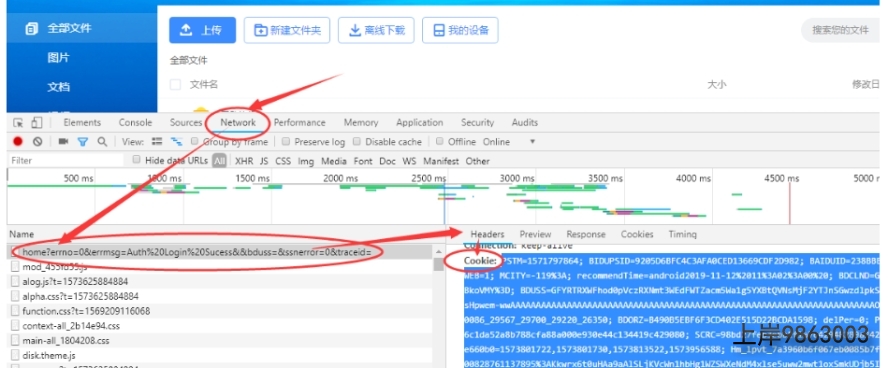This screenshot has height=368, width=888.
Task: Select the XHR request type filter
Action: [x=244, y=161]
